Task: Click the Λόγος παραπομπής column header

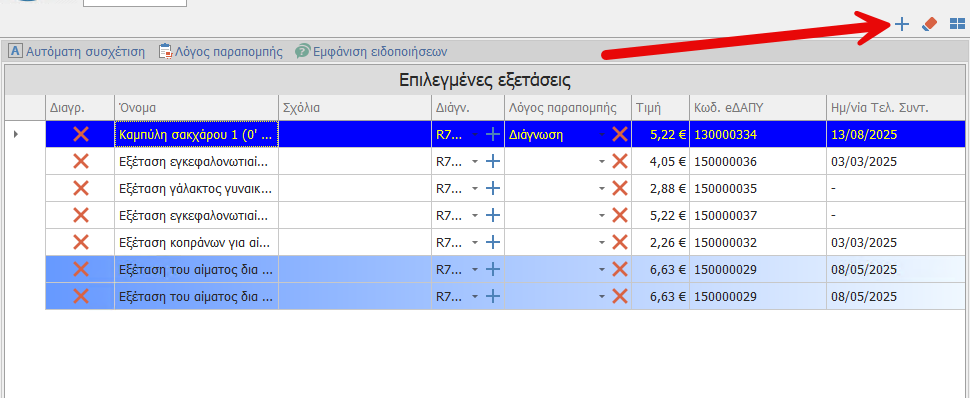Action: (569, 108)
